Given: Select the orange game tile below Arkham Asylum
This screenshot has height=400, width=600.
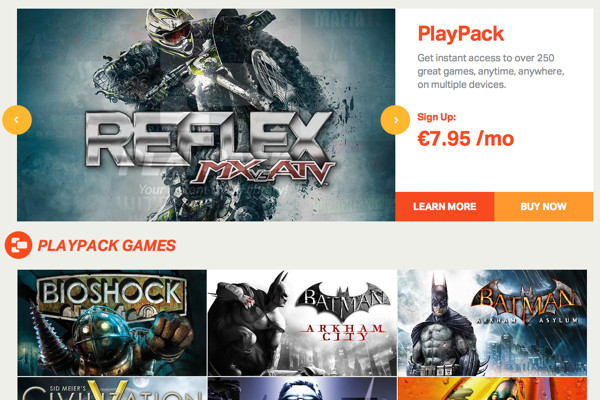Looking at the screenshot, I should pyautogui.click(x=492, y=389).
